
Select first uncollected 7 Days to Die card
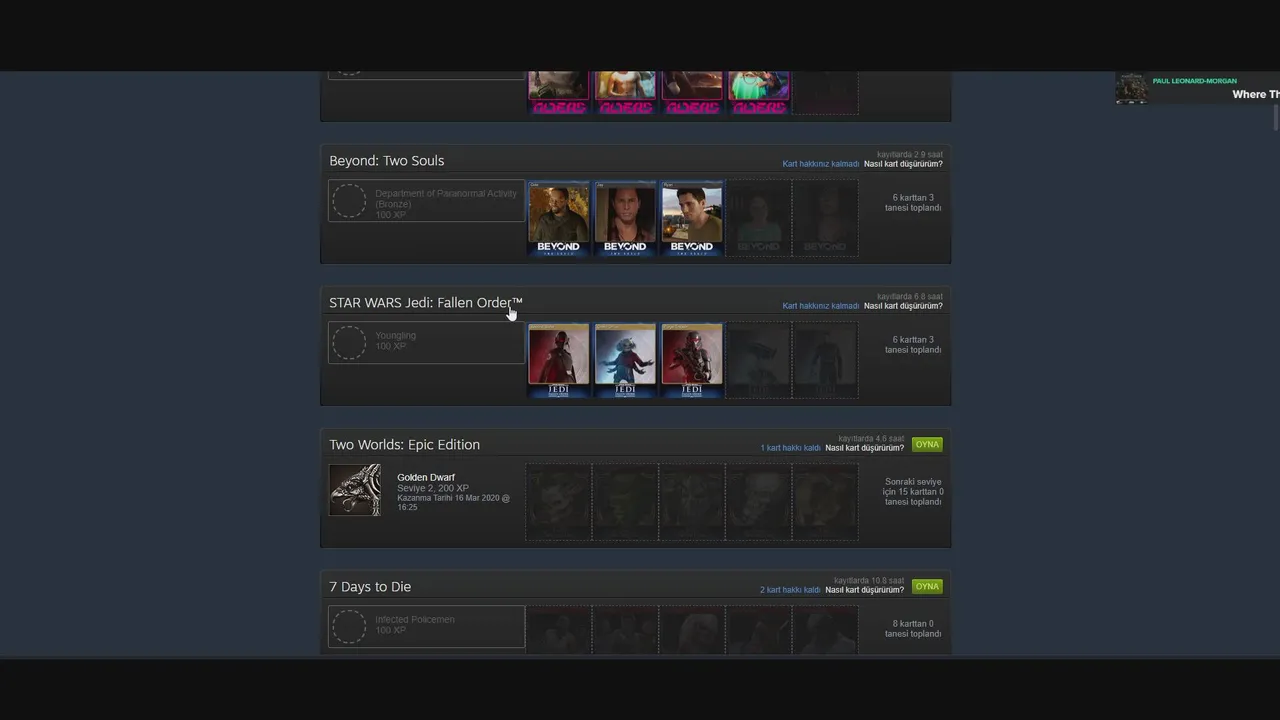(x=558, y=630)
